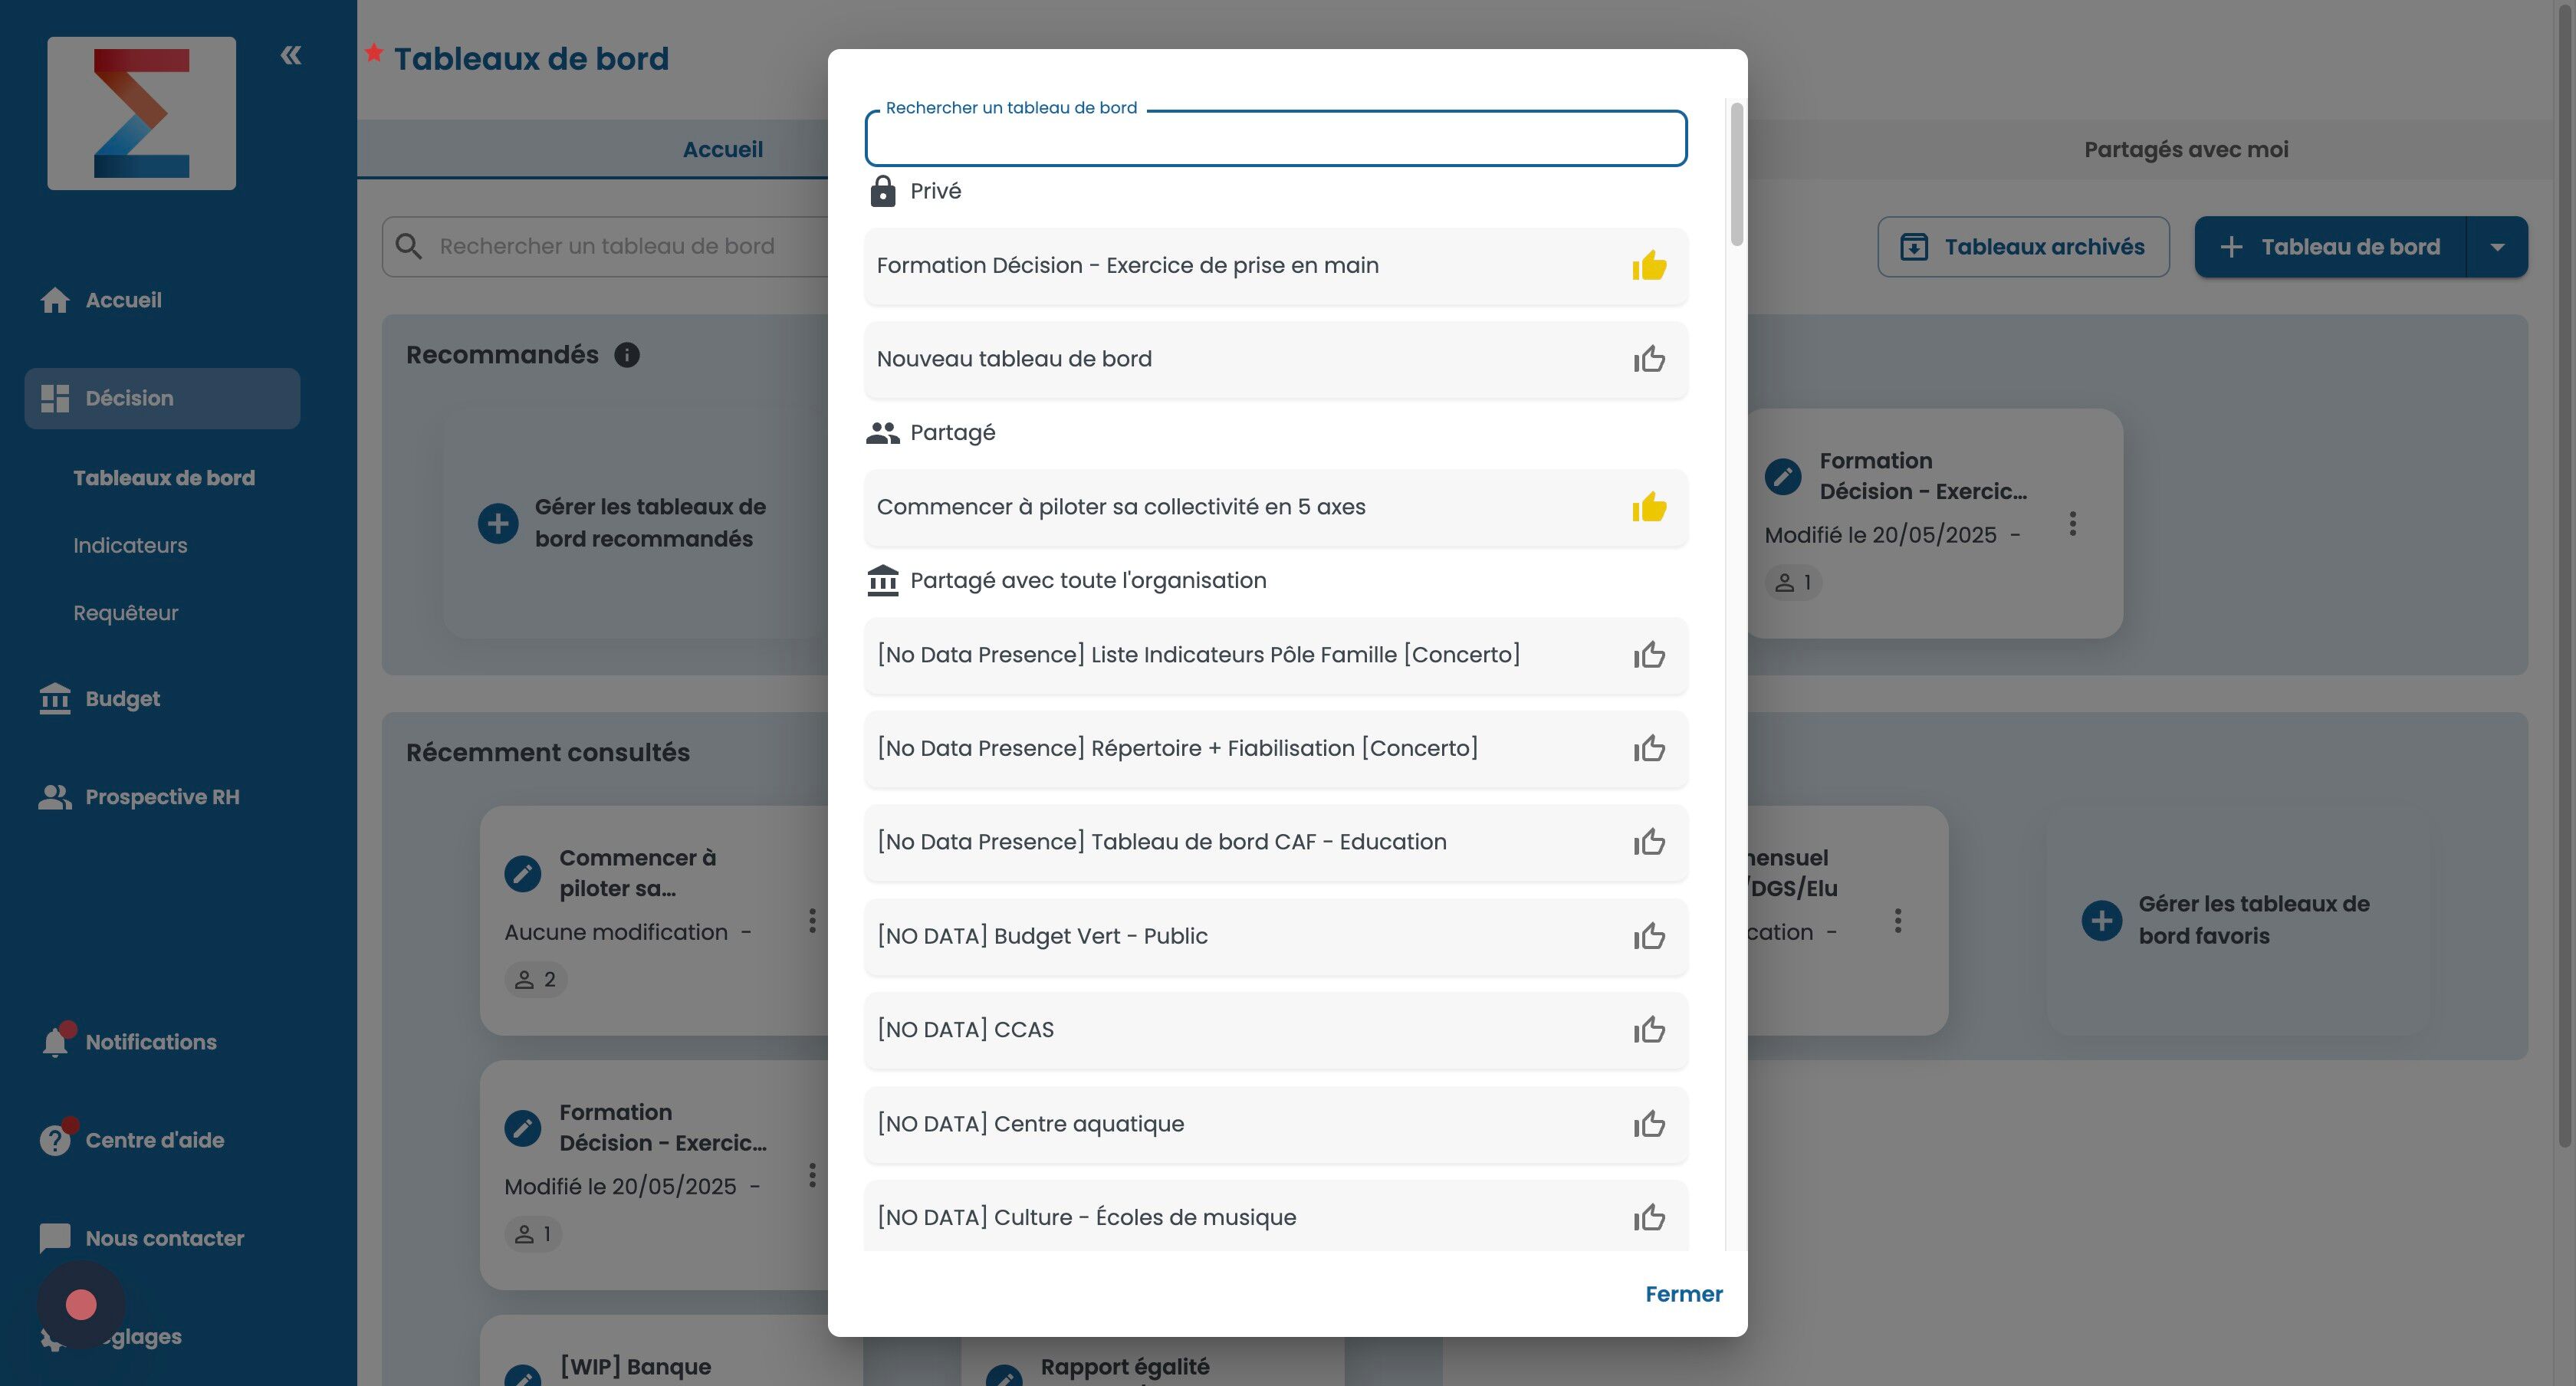This screenshot has width=2576, height=1386.
Task: Open Indicateurs in the sidebar menu
Action: coord(130,546)
